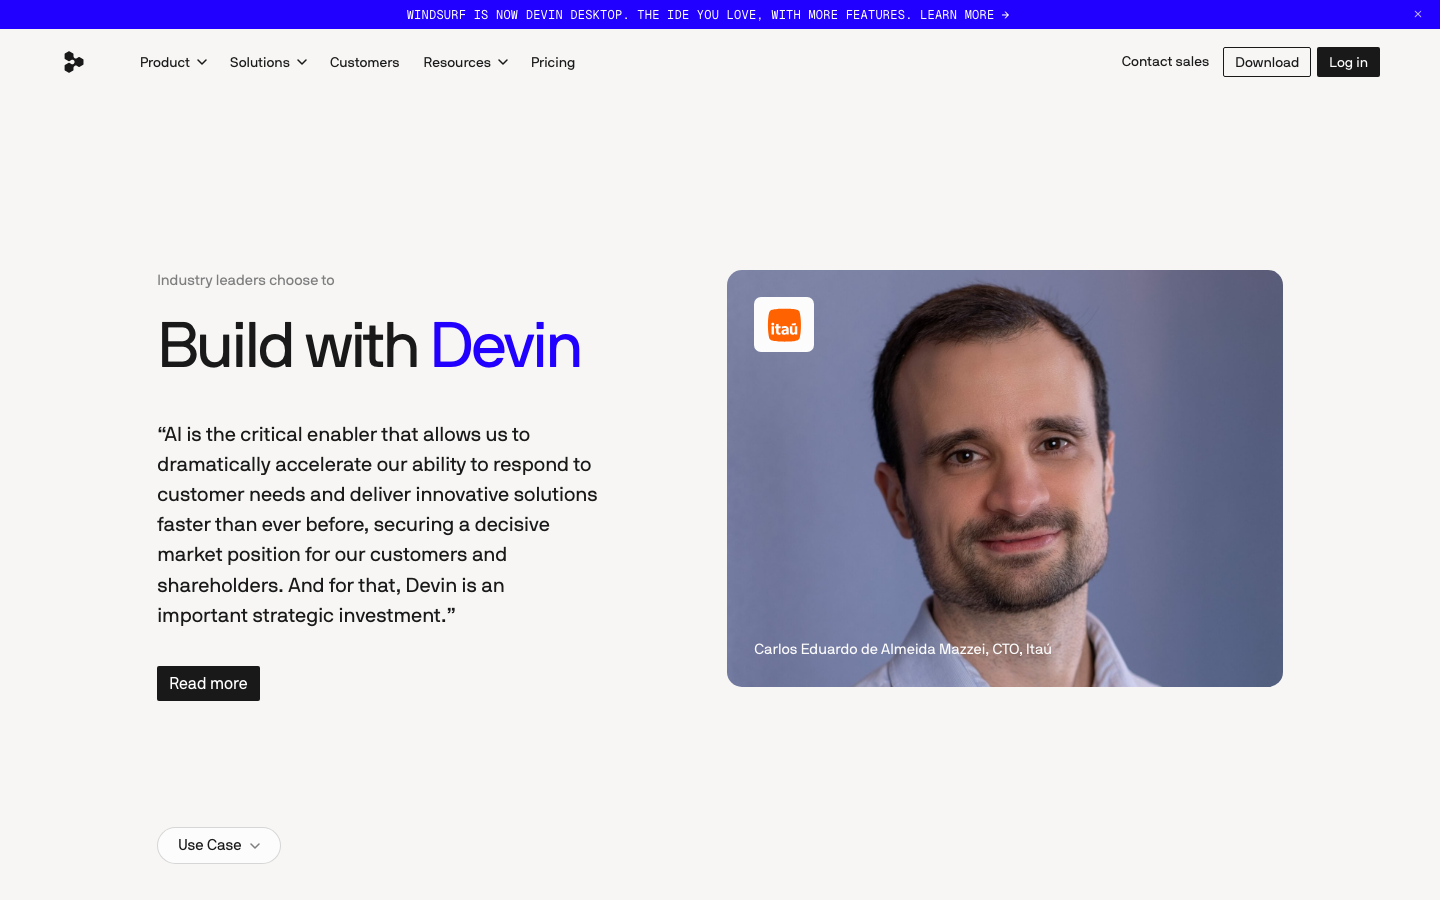Click the 'Build with Devin' heading
The height and width of the screenshot is (900, 1440).
click(369, 346)
